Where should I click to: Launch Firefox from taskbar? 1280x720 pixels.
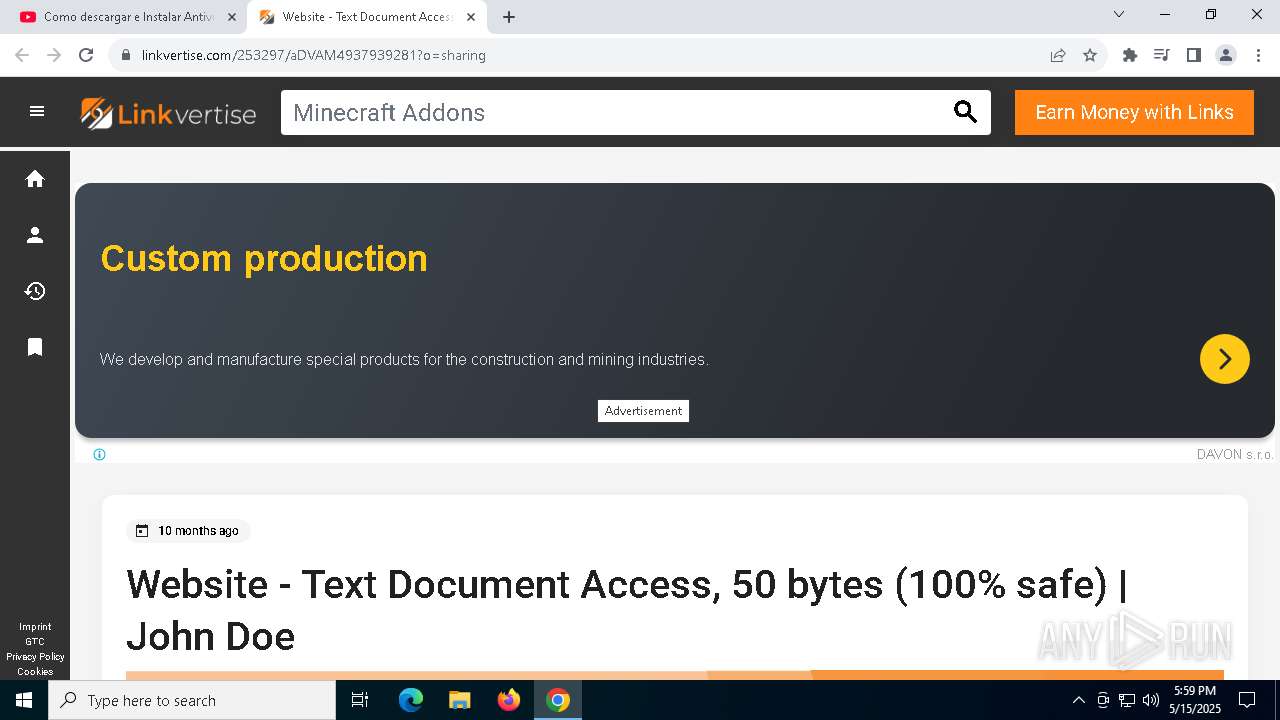[509, 700]
